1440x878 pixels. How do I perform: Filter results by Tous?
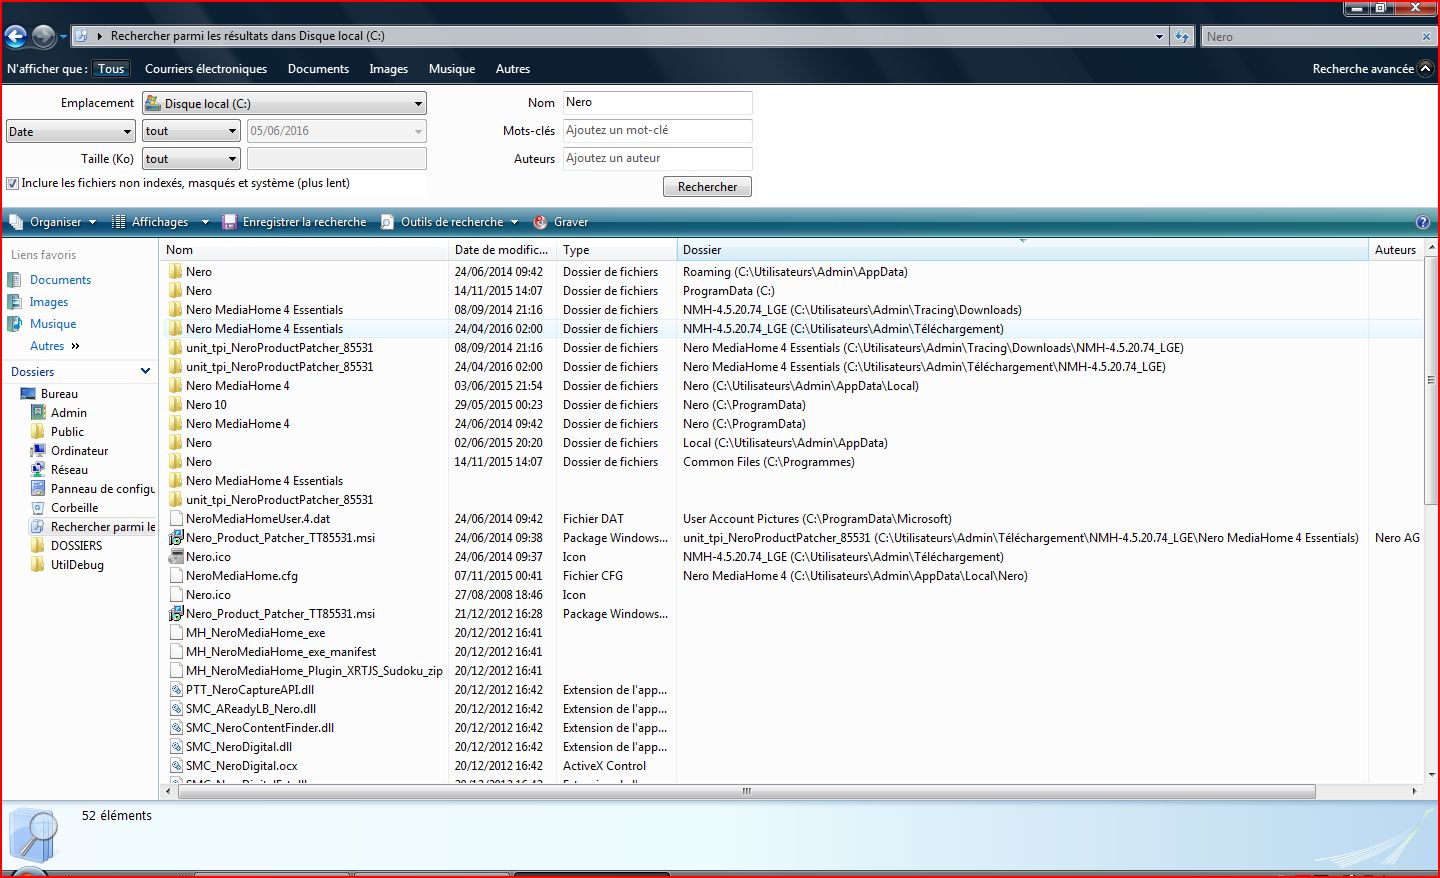click(x=111, y=69)
